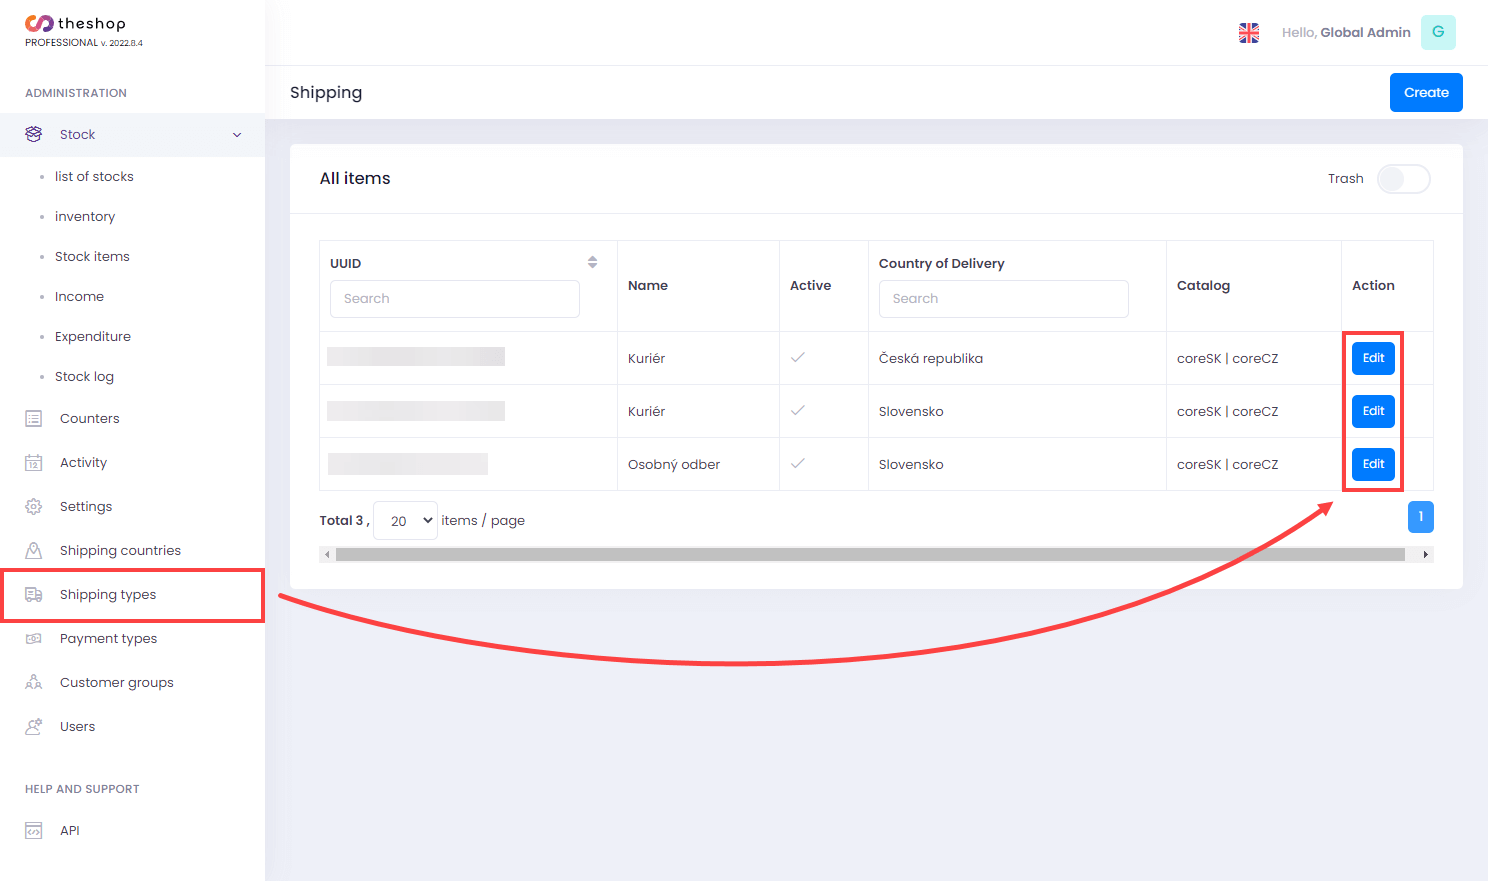Edit Kuriér for Česká republika
The image size is (1488, 881).
[1373, 358]
